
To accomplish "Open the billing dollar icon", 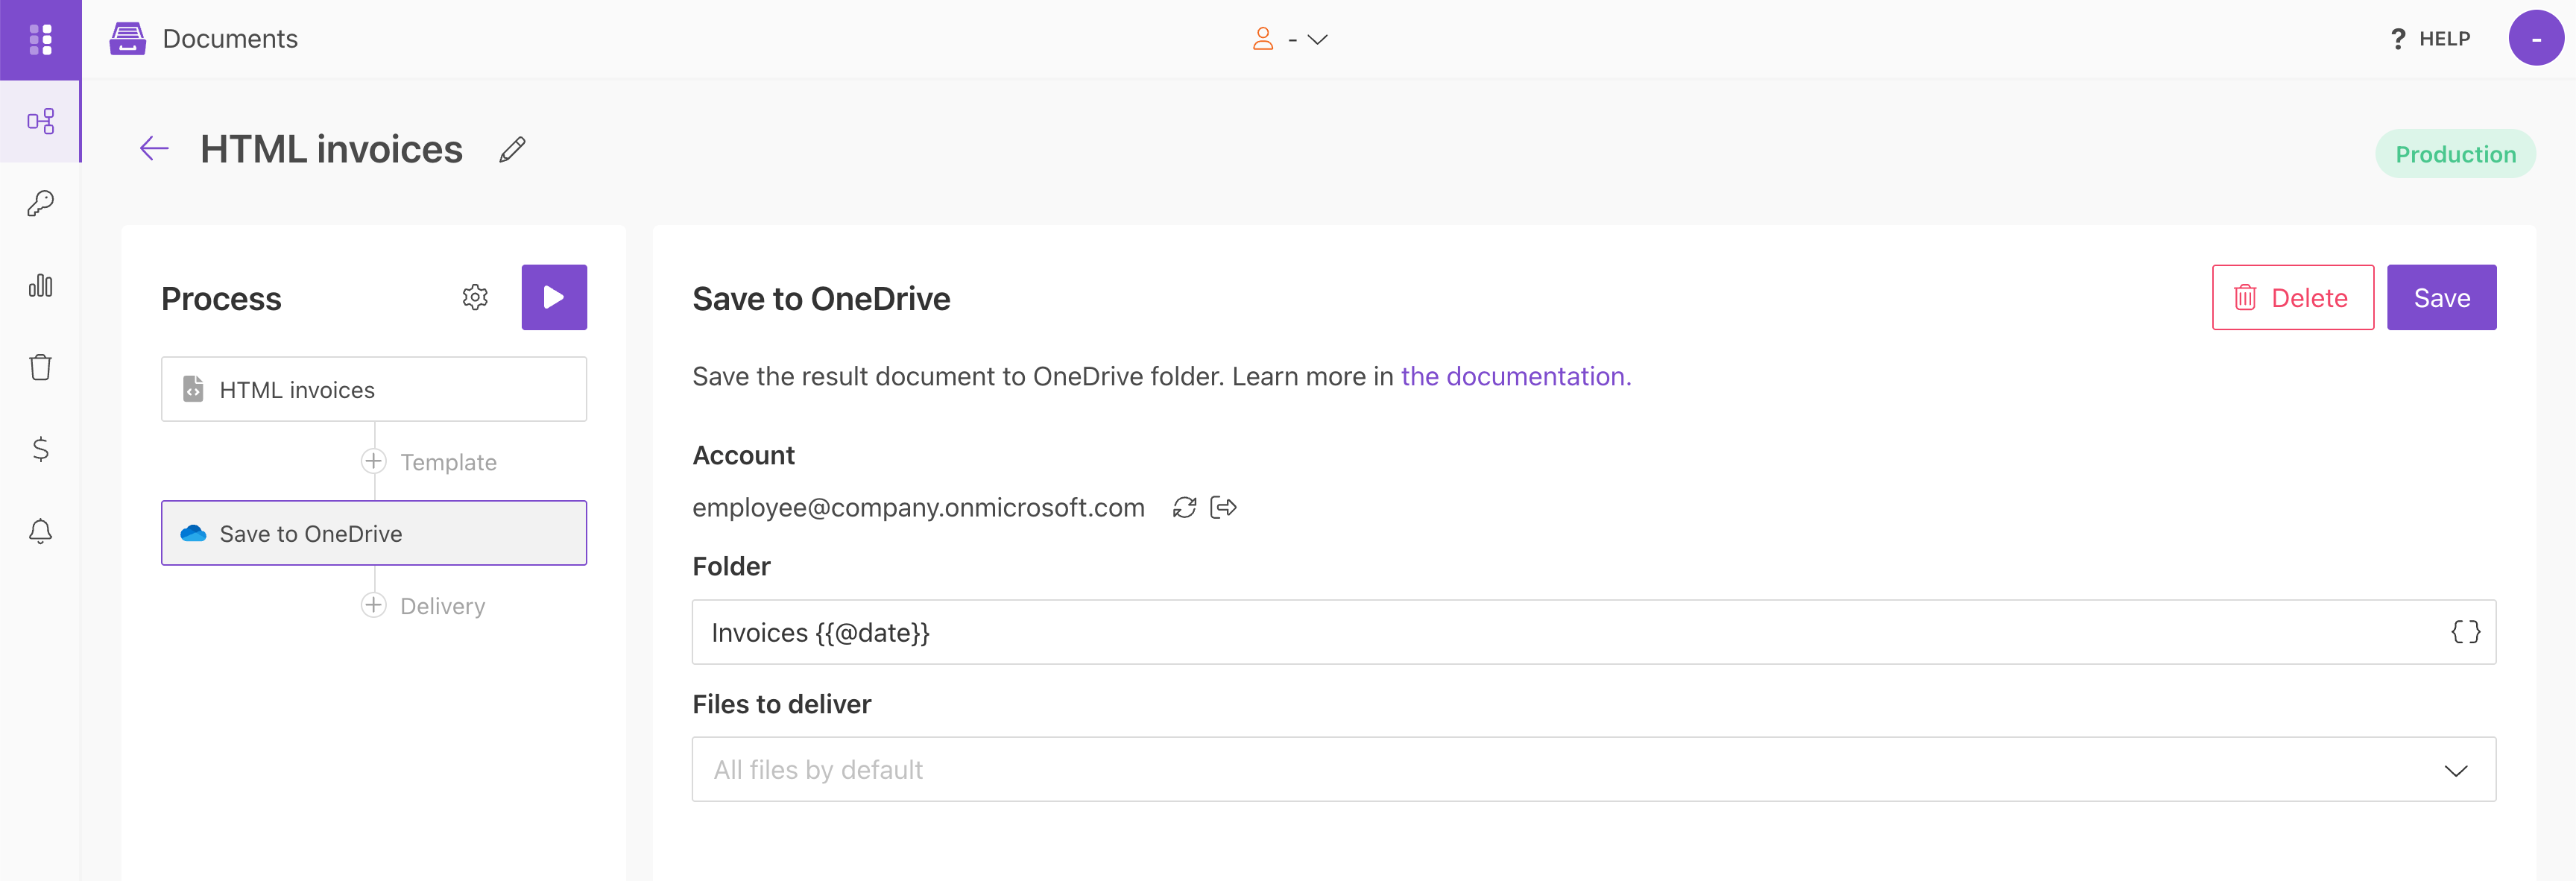I will click(40, 449).
